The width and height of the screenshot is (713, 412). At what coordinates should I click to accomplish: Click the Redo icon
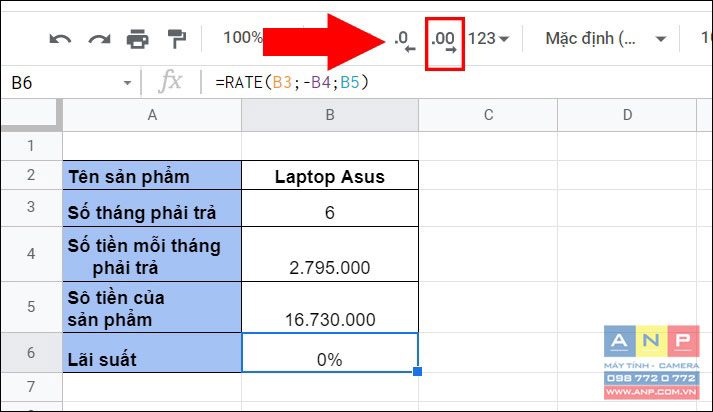tap(99, 39)
